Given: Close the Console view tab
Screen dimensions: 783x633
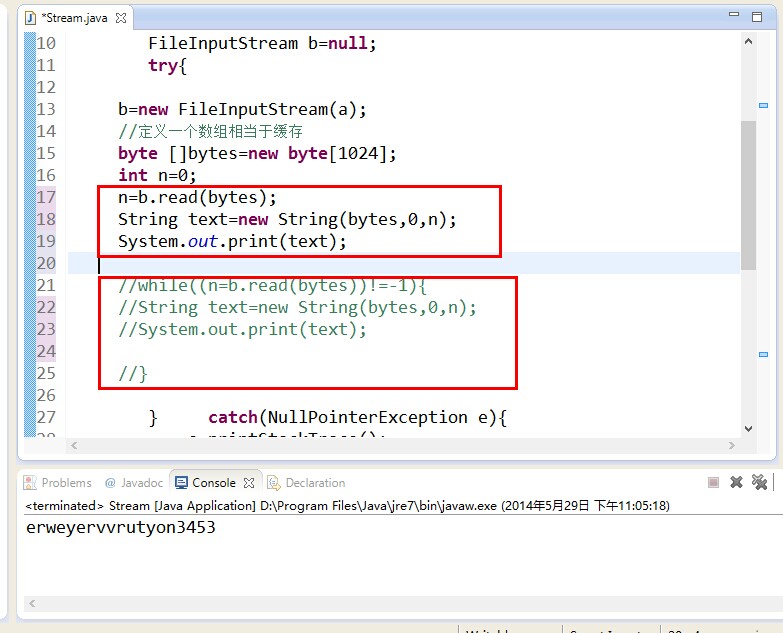Looking at the screenshot, I should [x=249, y=483].
